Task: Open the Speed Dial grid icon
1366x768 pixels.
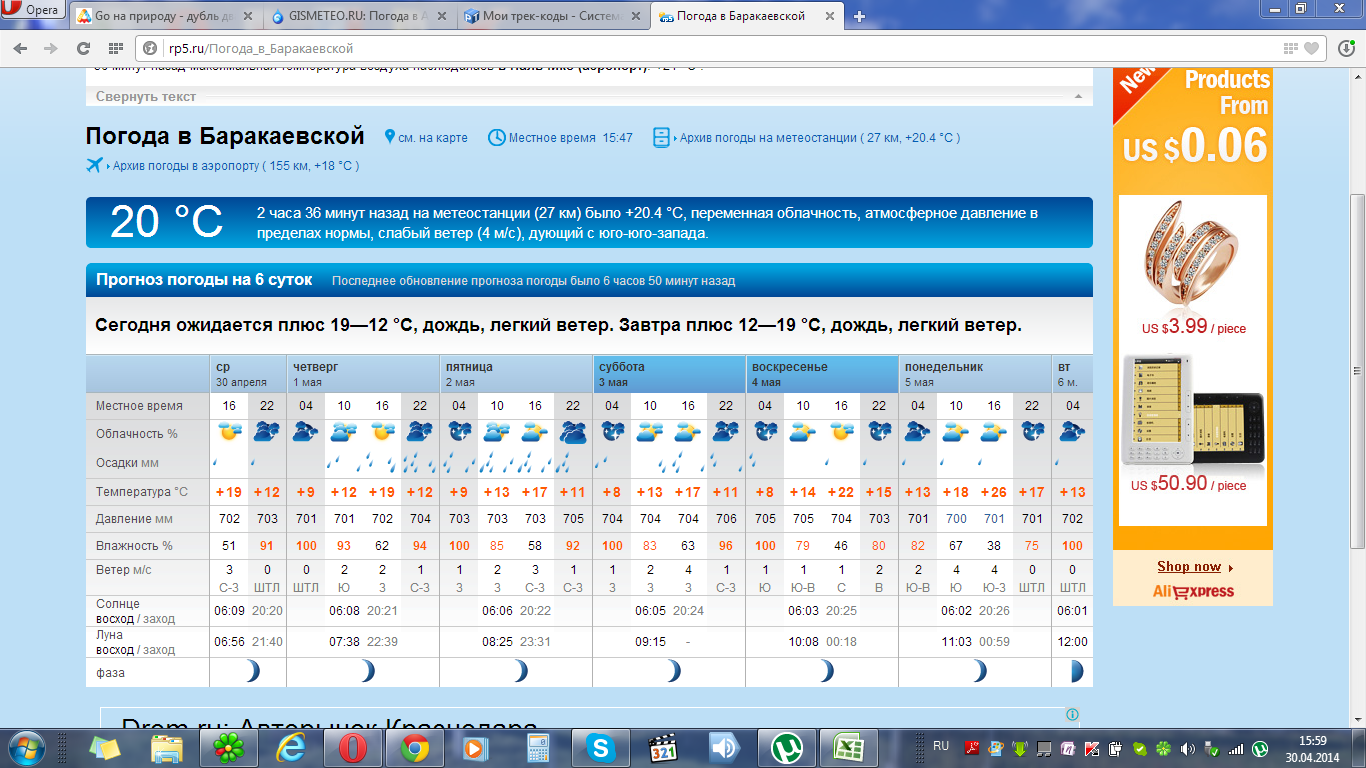Action: point(116,48)
